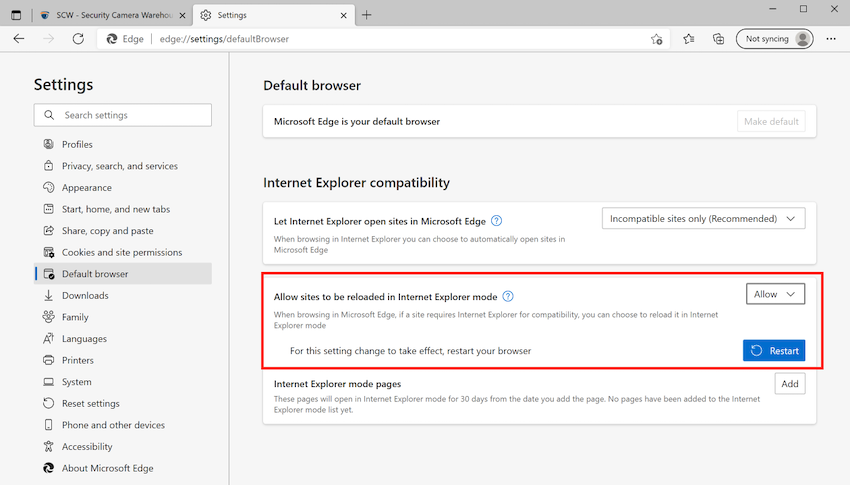Help icon for Let Internet Explorer open sites
This screenshot has width=850, height=485.
click(x=497, y=221)
